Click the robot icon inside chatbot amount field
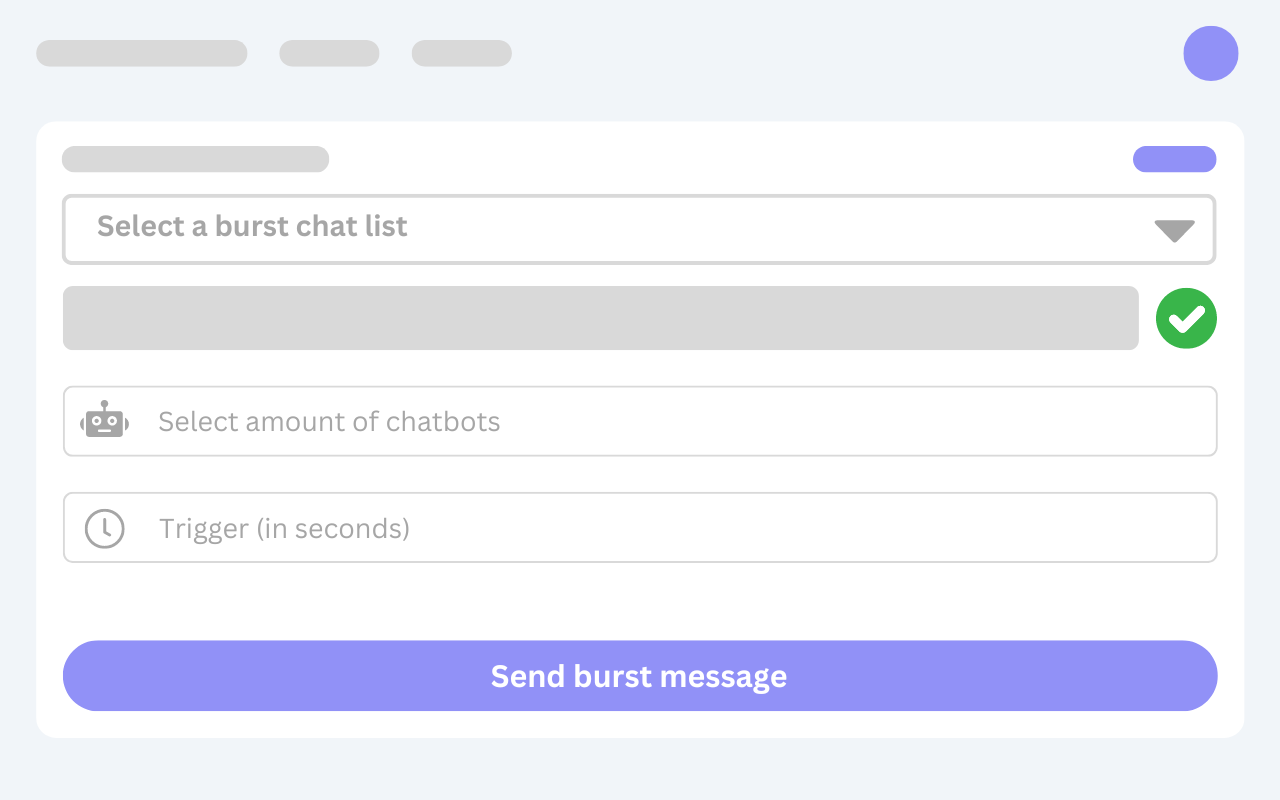Screen dimensions: 1280x800 tap(104, 421)
